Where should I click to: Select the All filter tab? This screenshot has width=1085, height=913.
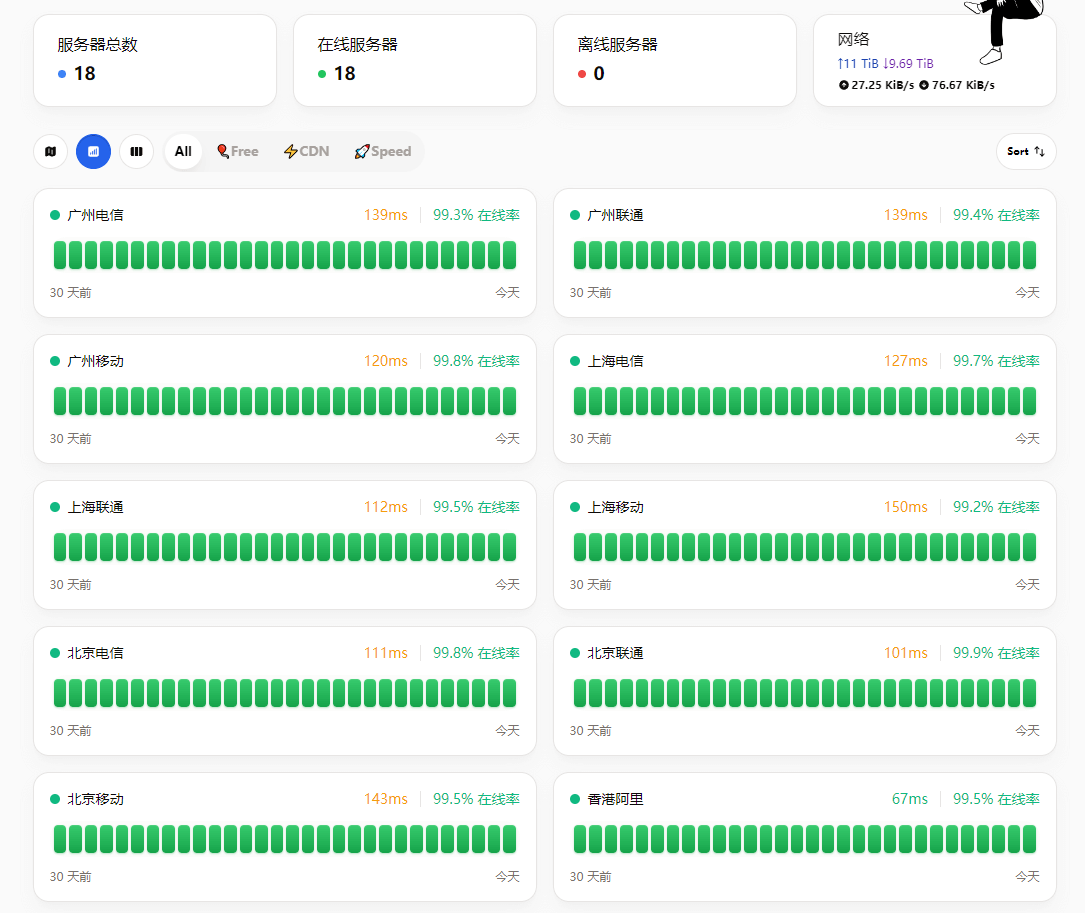[183, 151]
